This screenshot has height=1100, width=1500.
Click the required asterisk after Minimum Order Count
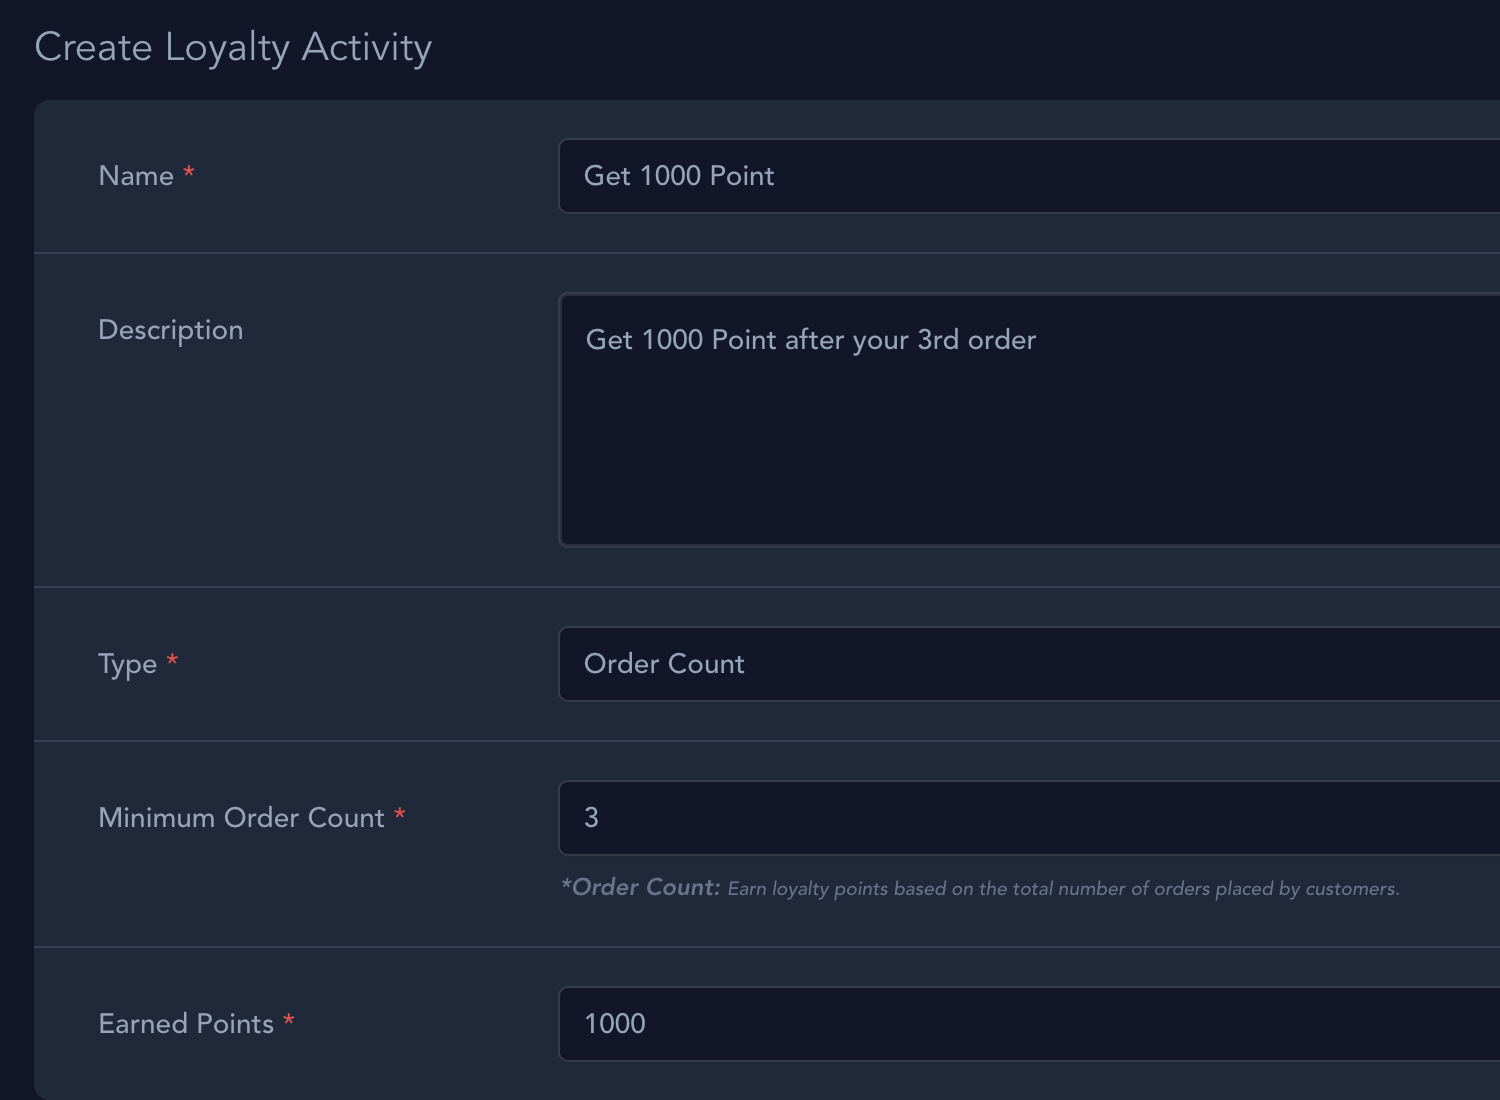point(399,815)
